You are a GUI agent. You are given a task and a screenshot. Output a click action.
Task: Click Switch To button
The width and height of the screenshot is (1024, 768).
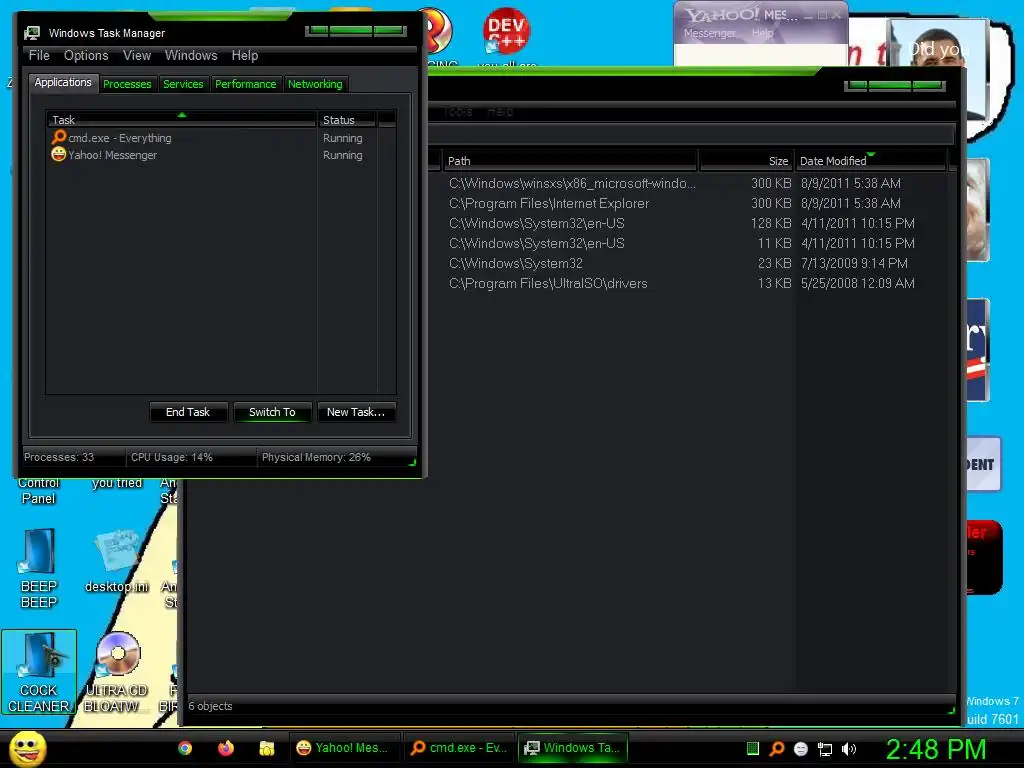(x=272, y=412)
